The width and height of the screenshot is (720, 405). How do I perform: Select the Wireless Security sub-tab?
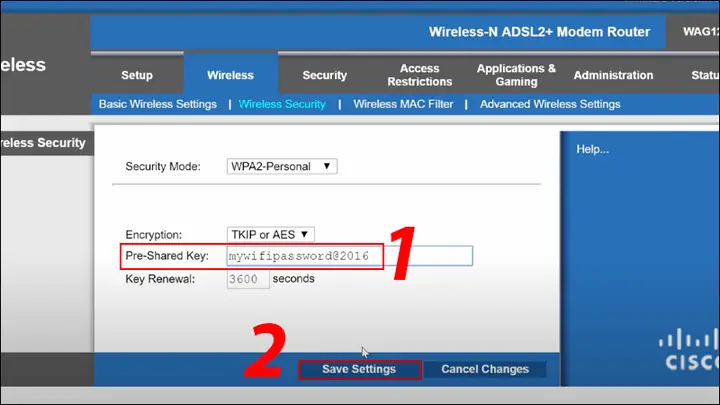(x=282, y=104)
